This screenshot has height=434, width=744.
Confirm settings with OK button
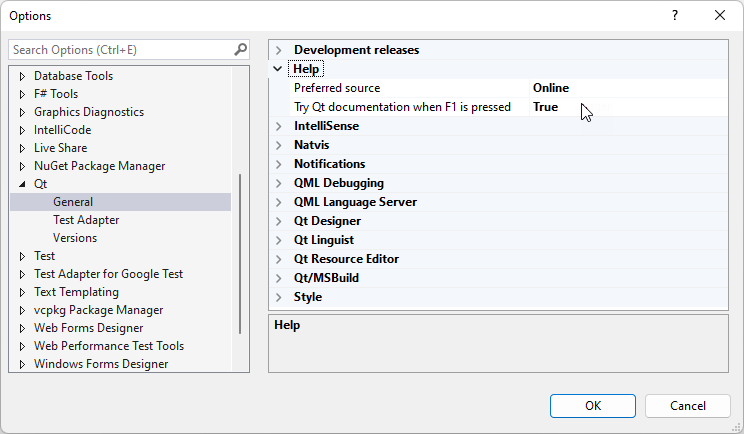pyautogui.click(x=593, y=406)
